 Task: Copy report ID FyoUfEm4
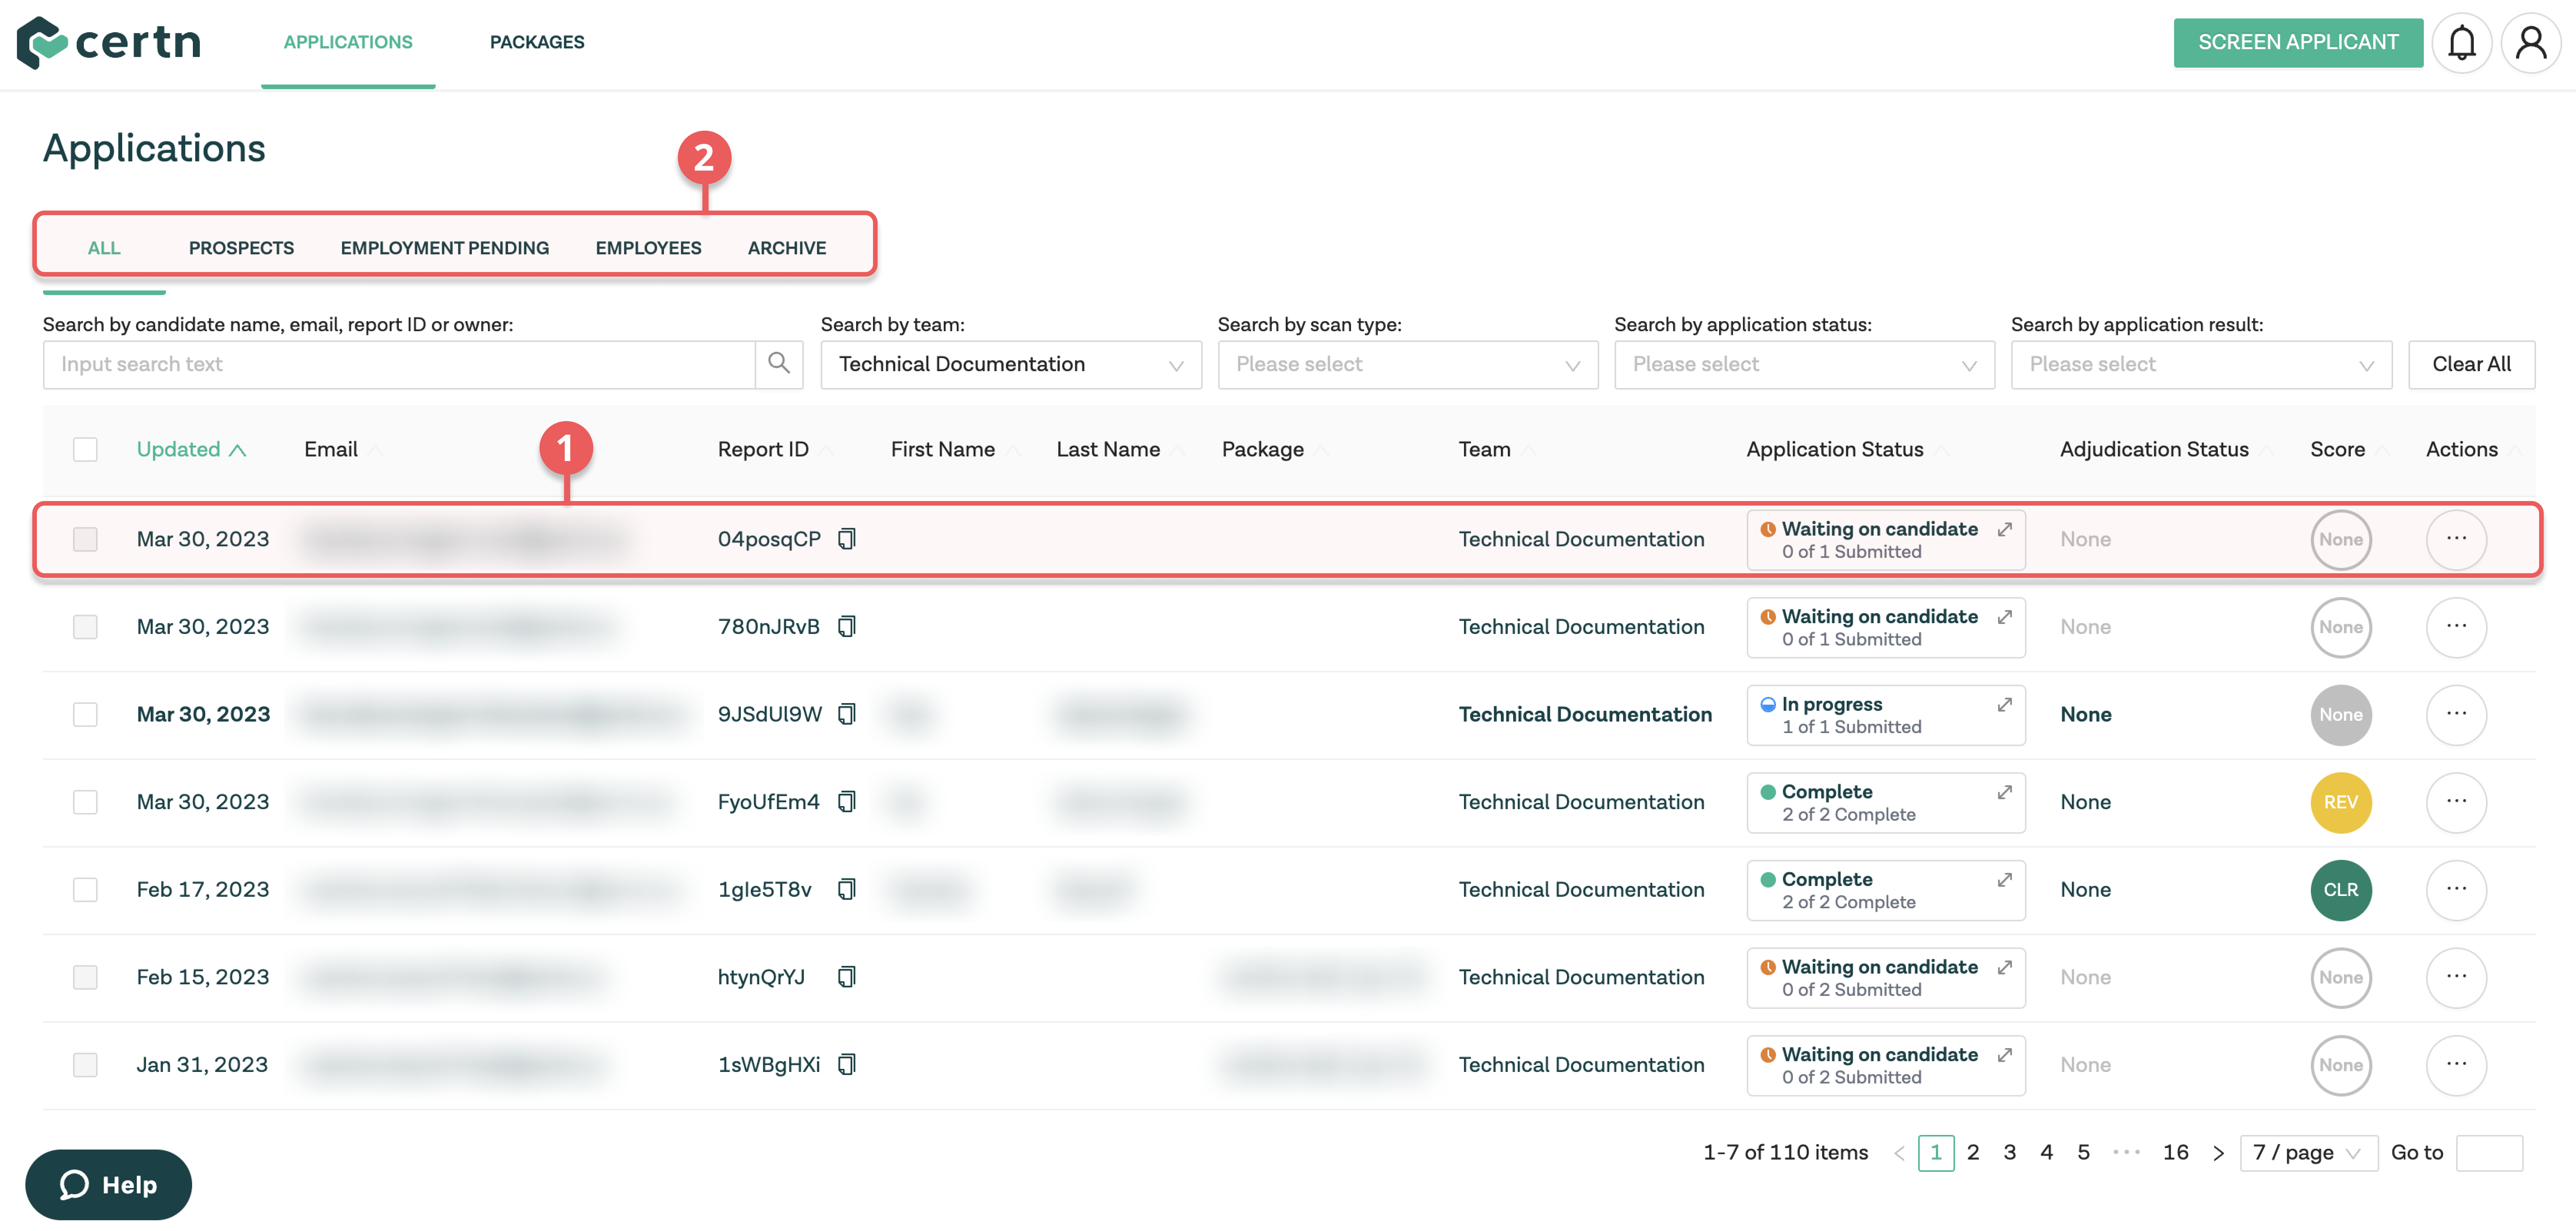847,802
